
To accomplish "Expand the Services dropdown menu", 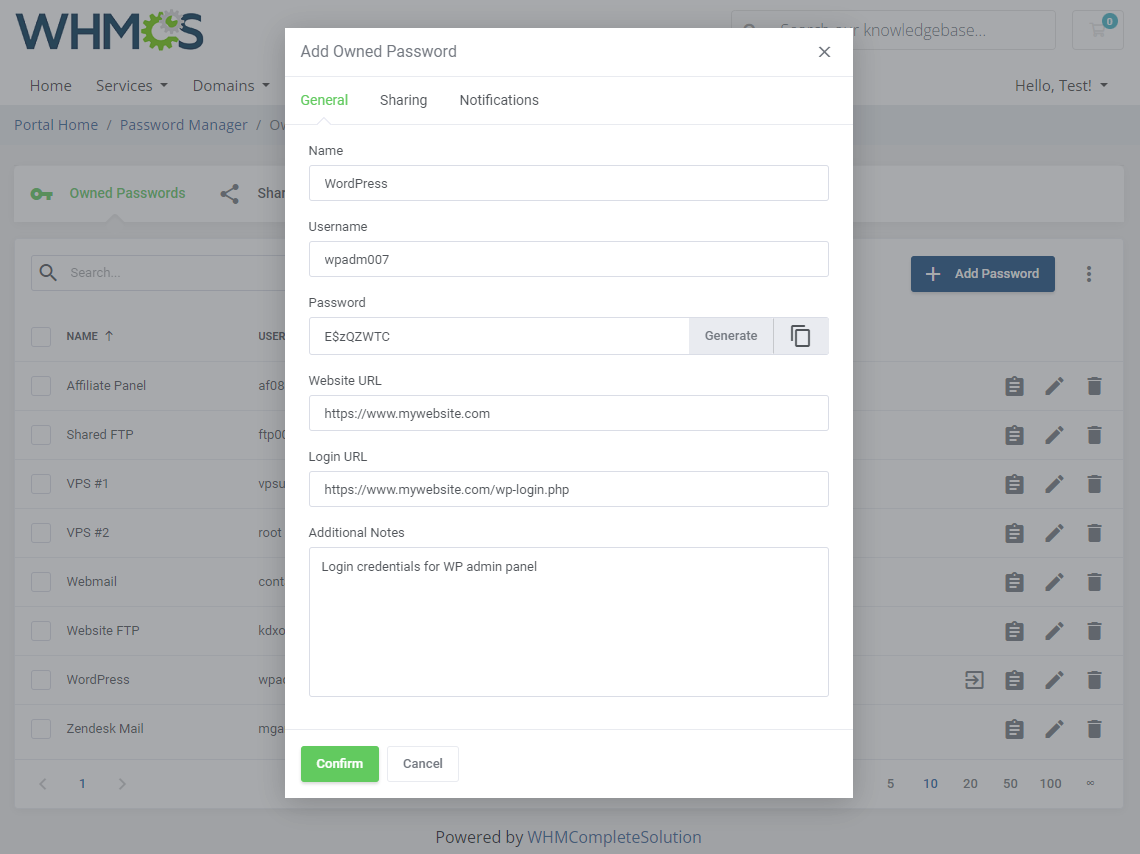I will [132, 86].
